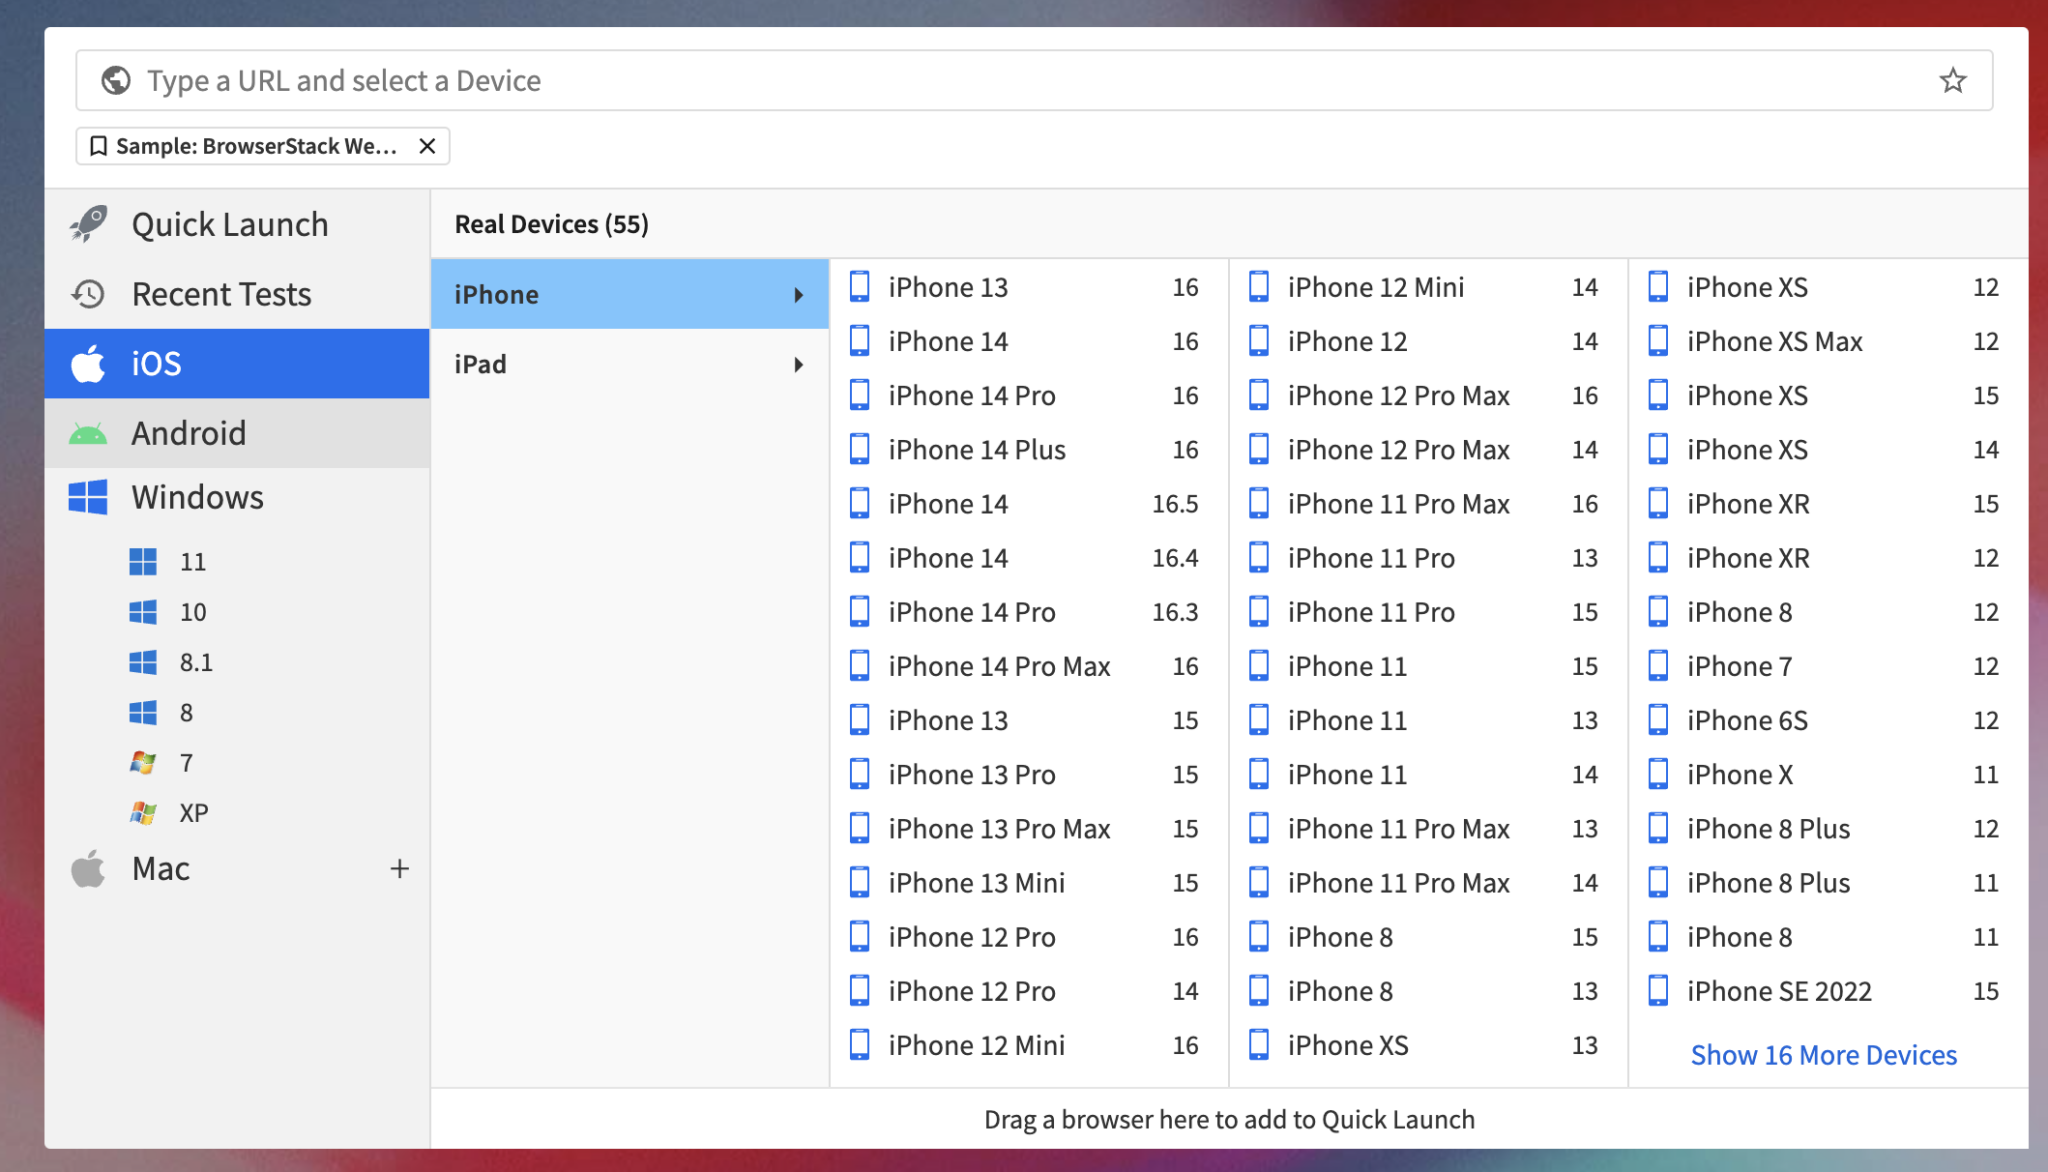Select Windows 8.1 from the sidebar

[196, 662]
